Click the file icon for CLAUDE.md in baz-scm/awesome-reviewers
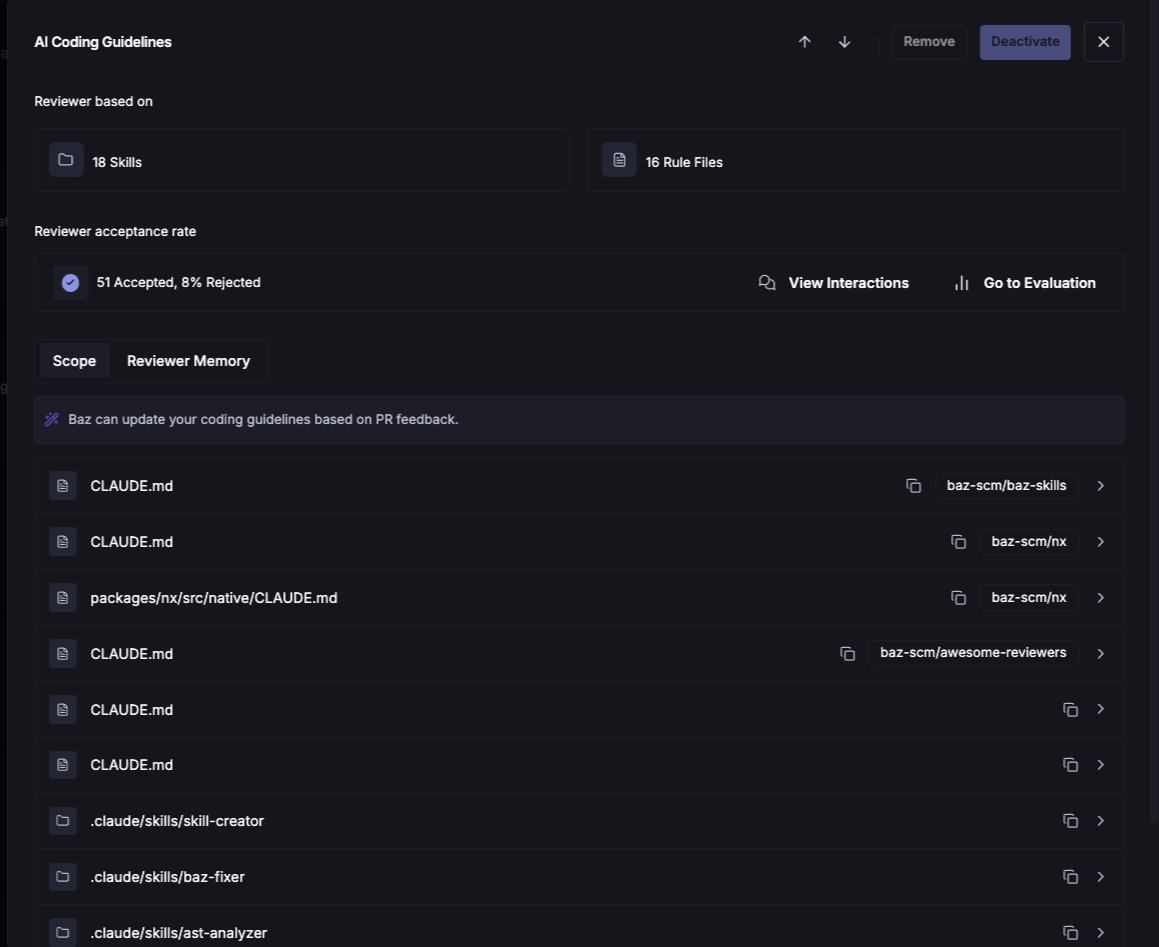This screenshot has width=1159, height=947. pyautogui.click(x=63, y=654)
